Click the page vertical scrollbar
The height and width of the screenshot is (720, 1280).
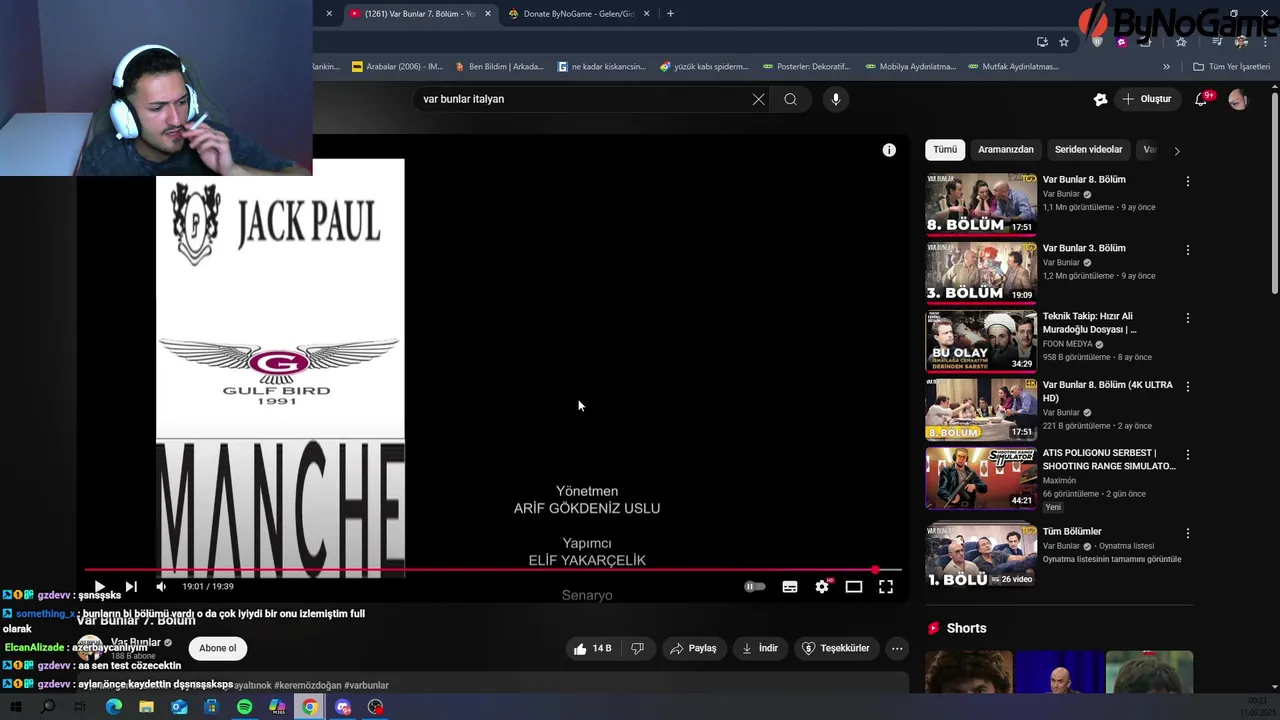(x=1275, y=194)
